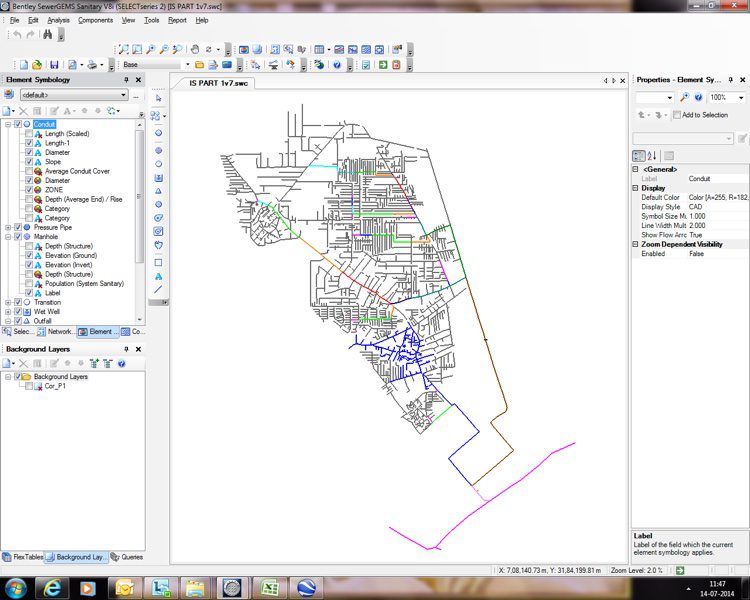Click the green Compute arrow icon

pyautogui.click(x=382, y=65)
